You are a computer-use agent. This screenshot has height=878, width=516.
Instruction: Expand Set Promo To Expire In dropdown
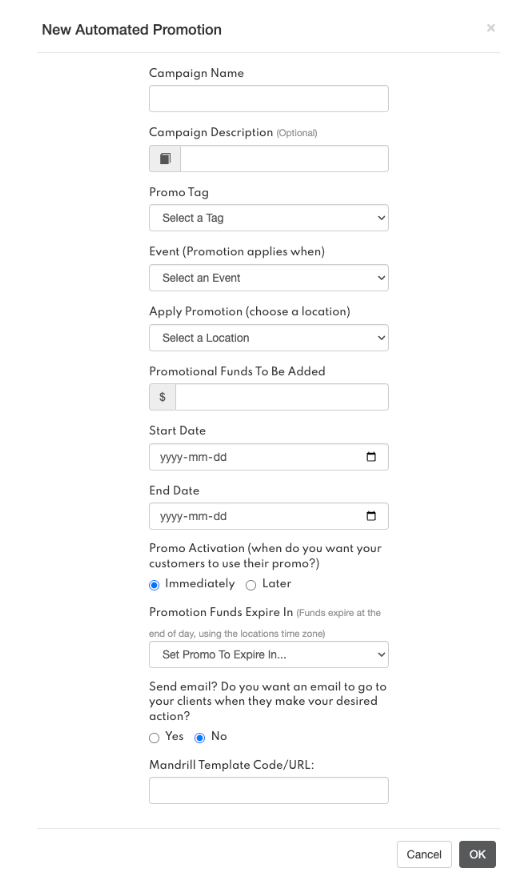(269, 655)
